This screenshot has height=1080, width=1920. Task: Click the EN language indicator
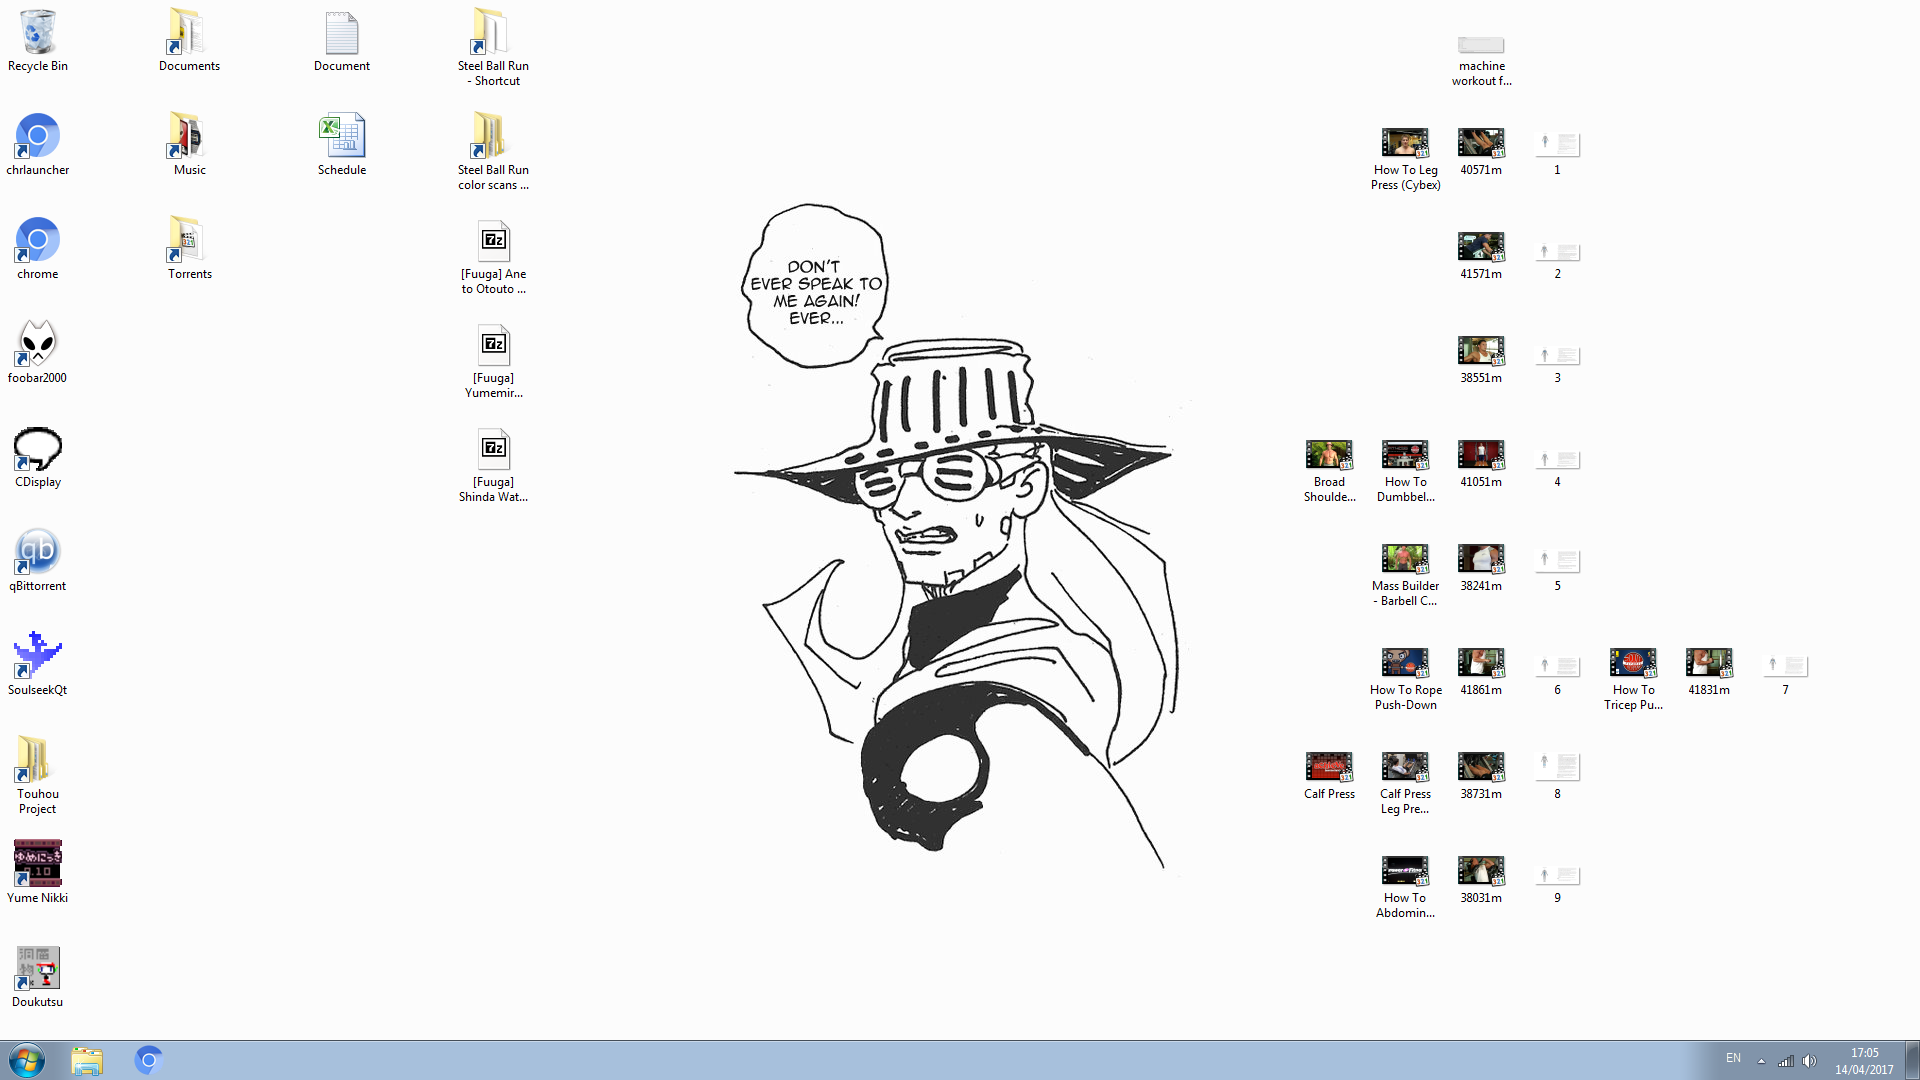(1733, 1058)
